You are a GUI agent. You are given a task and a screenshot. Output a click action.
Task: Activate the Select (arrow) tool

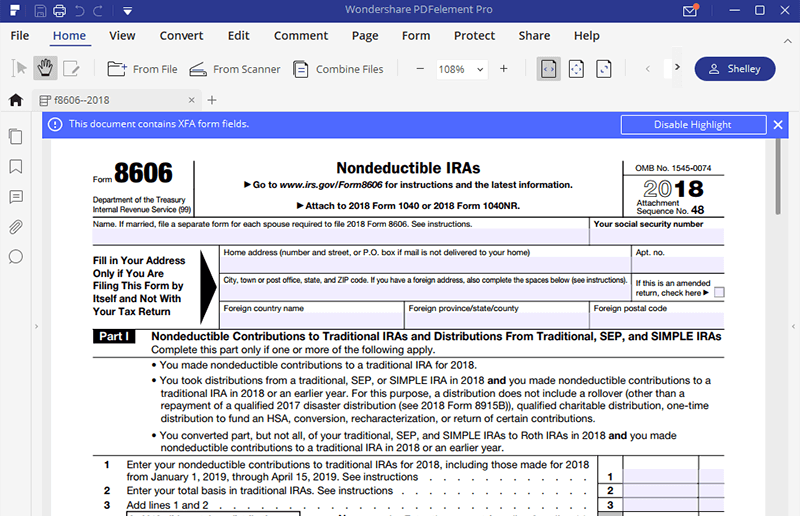pos(18,69)
